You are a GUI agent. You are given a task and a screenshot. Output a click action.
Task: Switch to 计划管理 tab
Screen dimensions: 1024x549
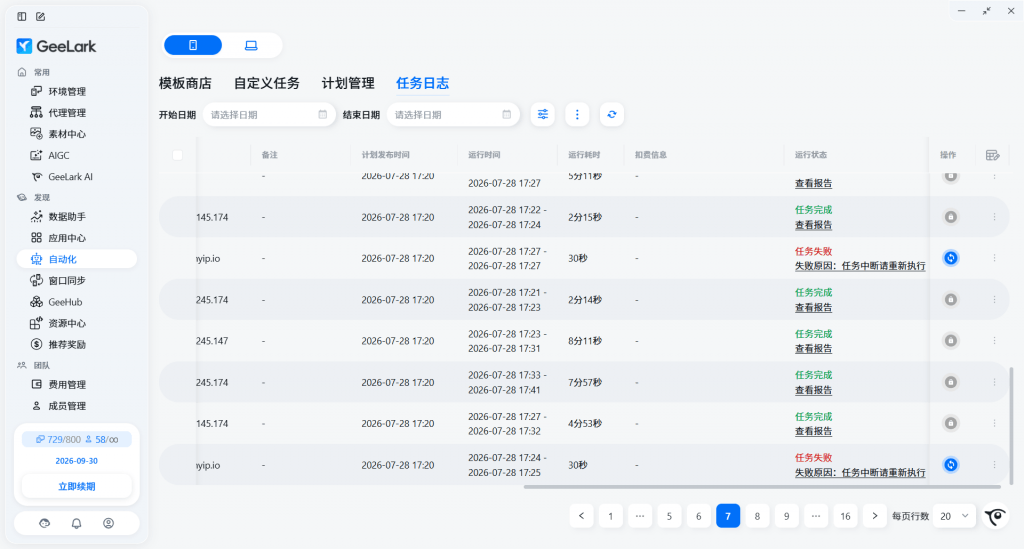tap(347, 83)
